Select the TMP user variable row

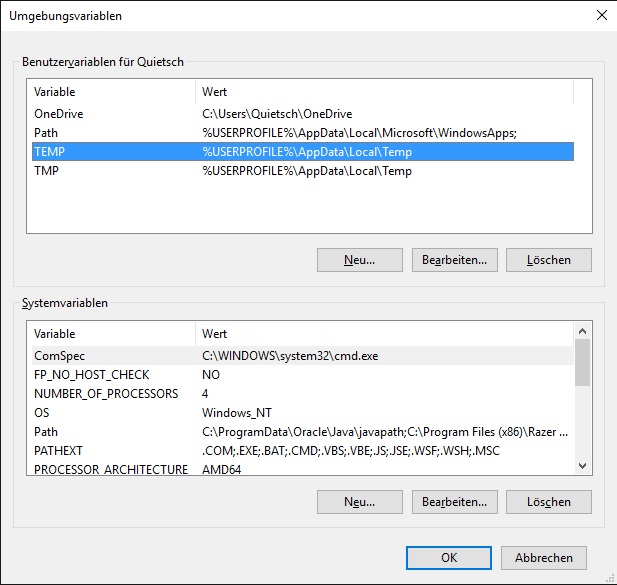[x=303, y=171]
